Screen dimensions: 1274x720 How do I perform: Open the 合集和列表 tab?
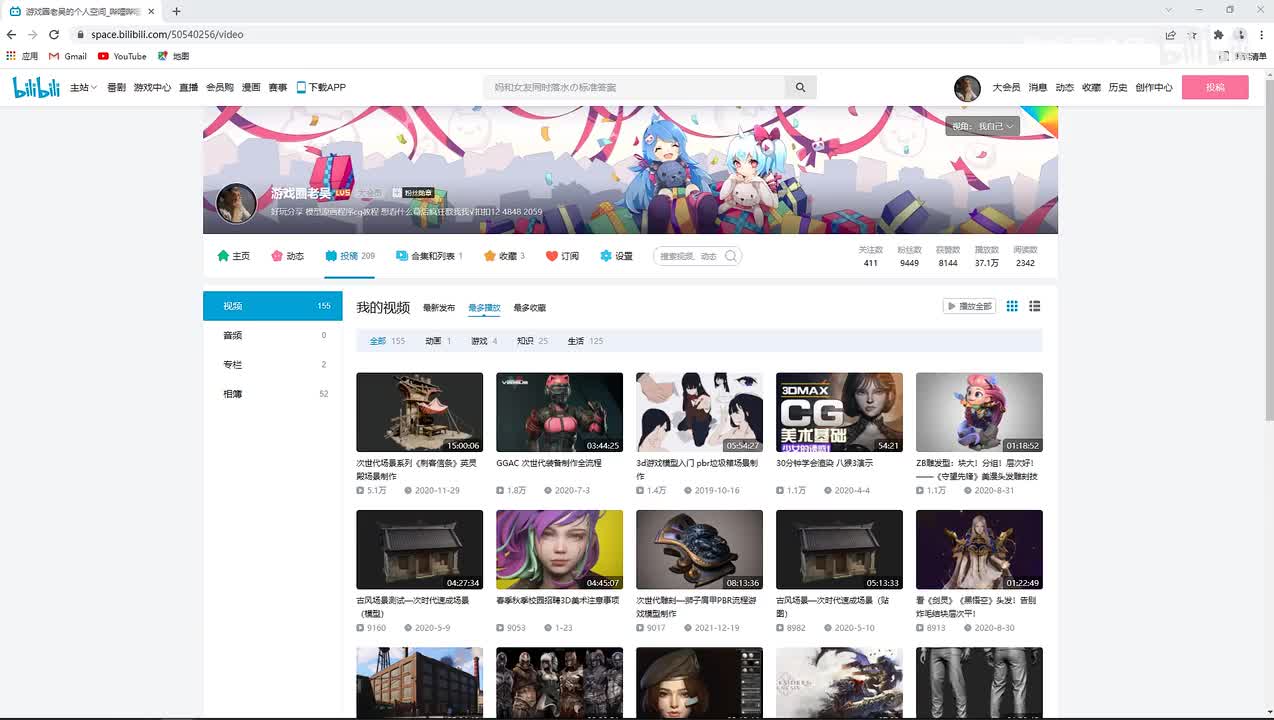click(x=430, y=256)
